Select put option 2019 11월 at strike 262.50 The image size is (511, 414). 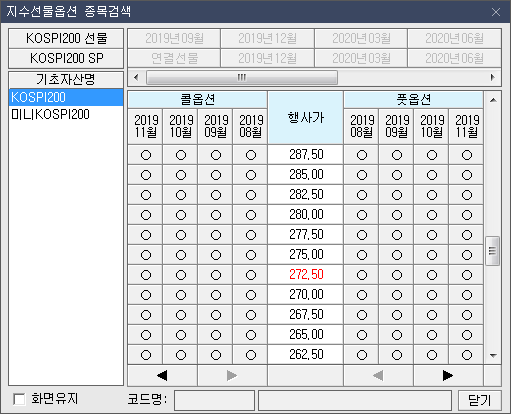click(x=467, y=355)
